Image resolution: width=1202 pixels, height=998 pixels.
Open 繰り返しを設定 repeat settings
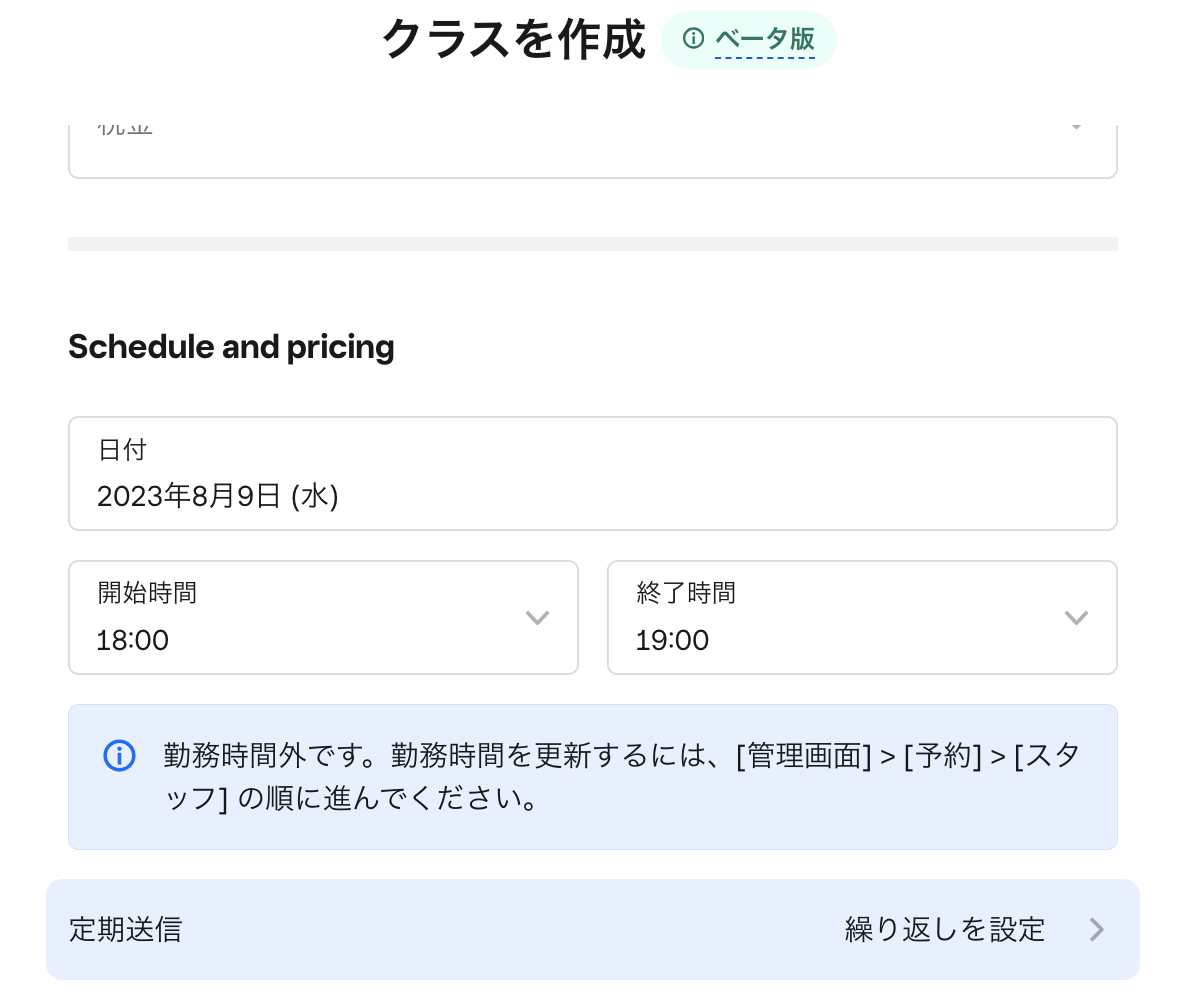945,930
